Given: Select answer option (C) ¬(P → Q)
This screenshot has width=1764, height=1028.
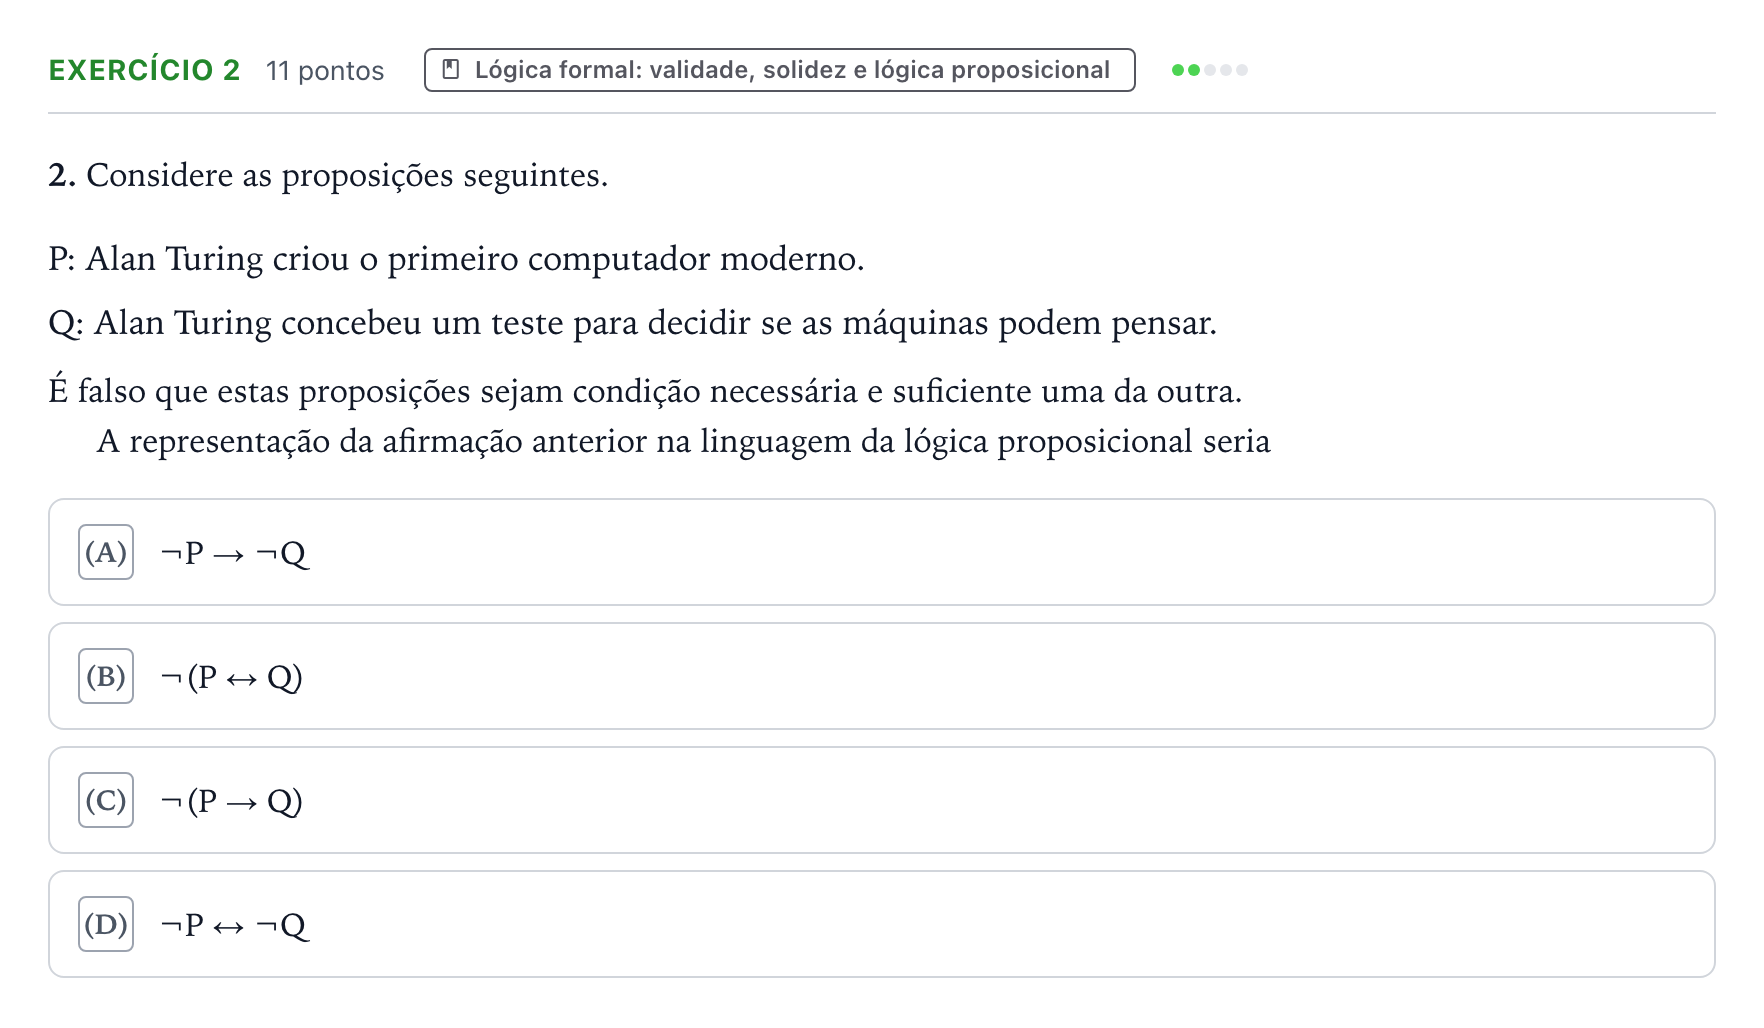Looking at the screenshot, I should point(881,800).
